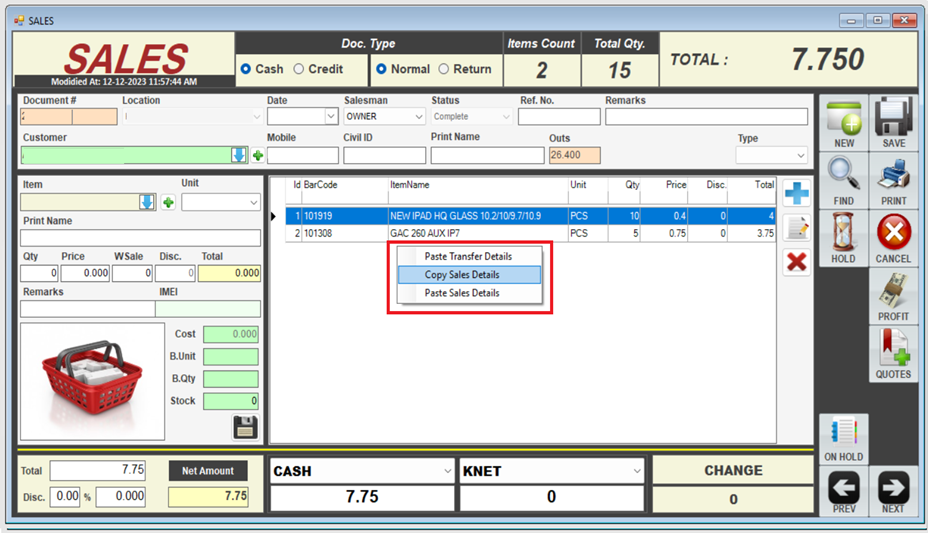This screenshot has height=533, width=928.
Task: Select the Return sale option
Action: (465, 69)
